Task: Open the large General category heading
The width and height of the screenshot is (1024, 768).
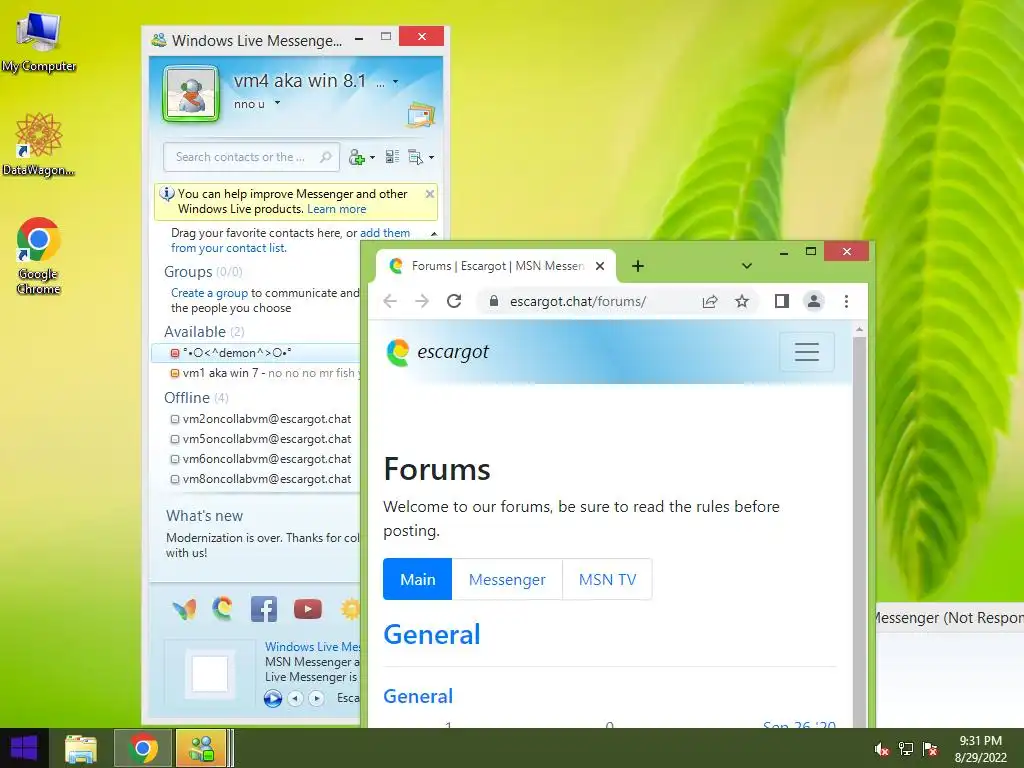Action: (432, 635)
